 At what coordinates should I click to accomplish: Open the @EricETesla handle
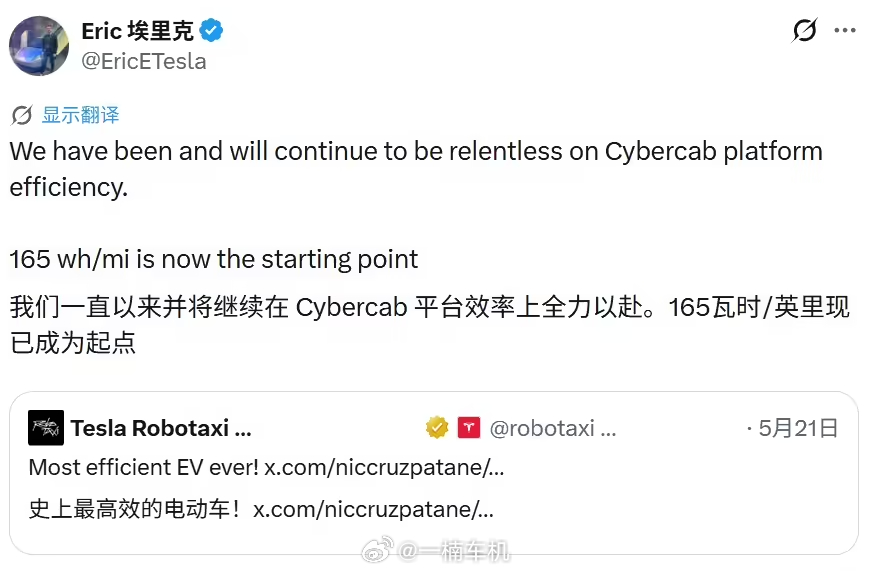pos(143,61)
